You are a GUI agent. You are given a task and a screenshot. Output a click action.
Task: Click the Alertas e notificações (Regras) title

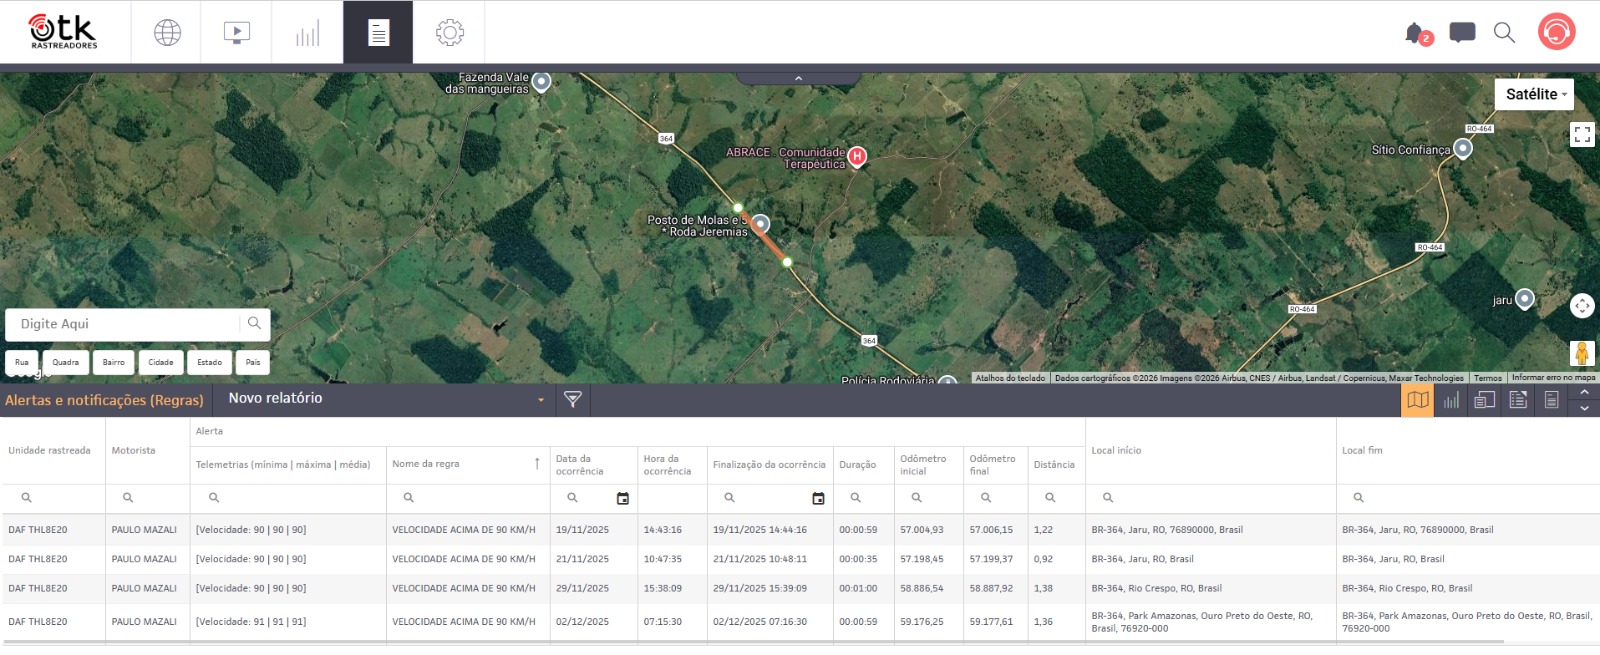[104, 400]
